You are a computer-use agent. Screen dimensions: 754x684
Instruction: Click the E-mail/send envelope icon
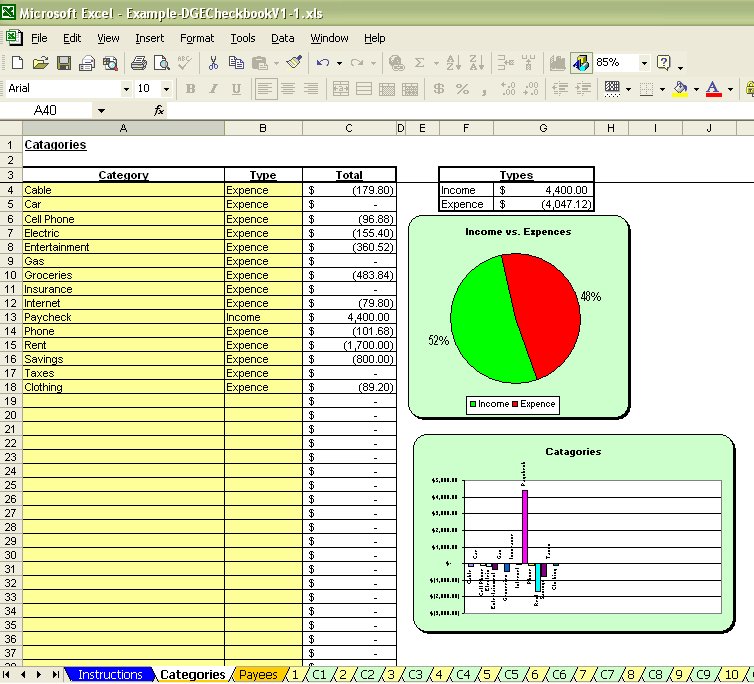[x=87, y=63]
